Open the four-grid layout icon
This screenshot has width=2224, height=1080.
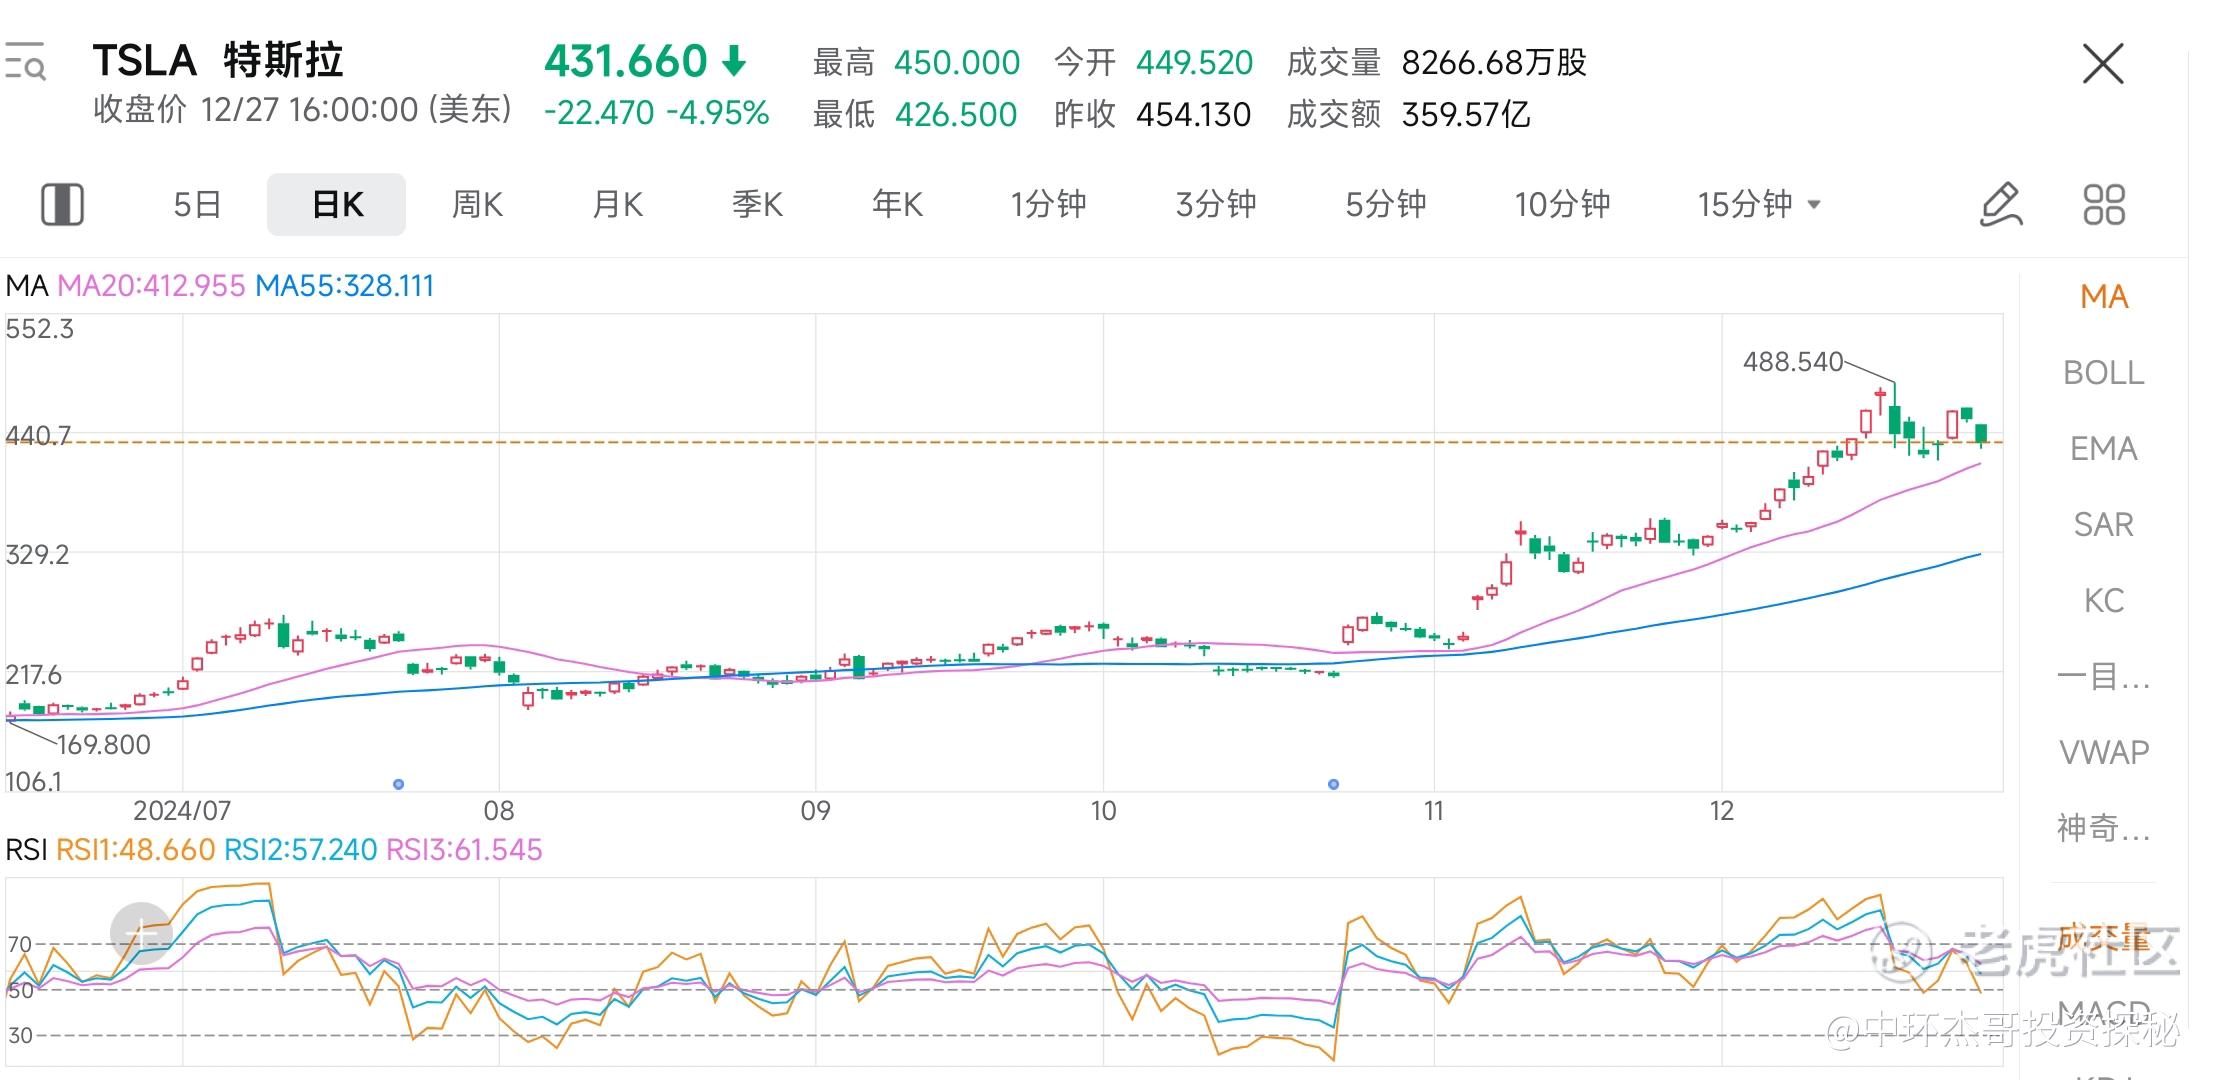click(x=2104, y=204)
